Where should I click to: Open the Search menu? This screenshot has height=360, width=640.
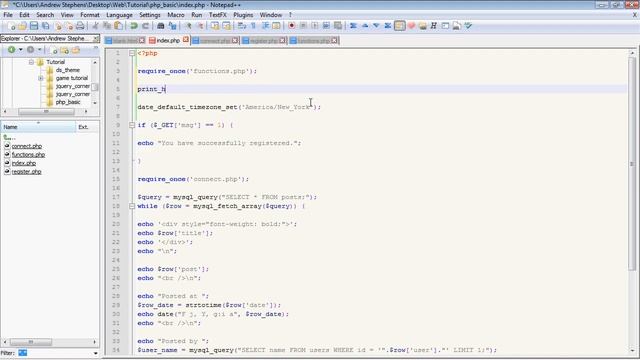45,15
